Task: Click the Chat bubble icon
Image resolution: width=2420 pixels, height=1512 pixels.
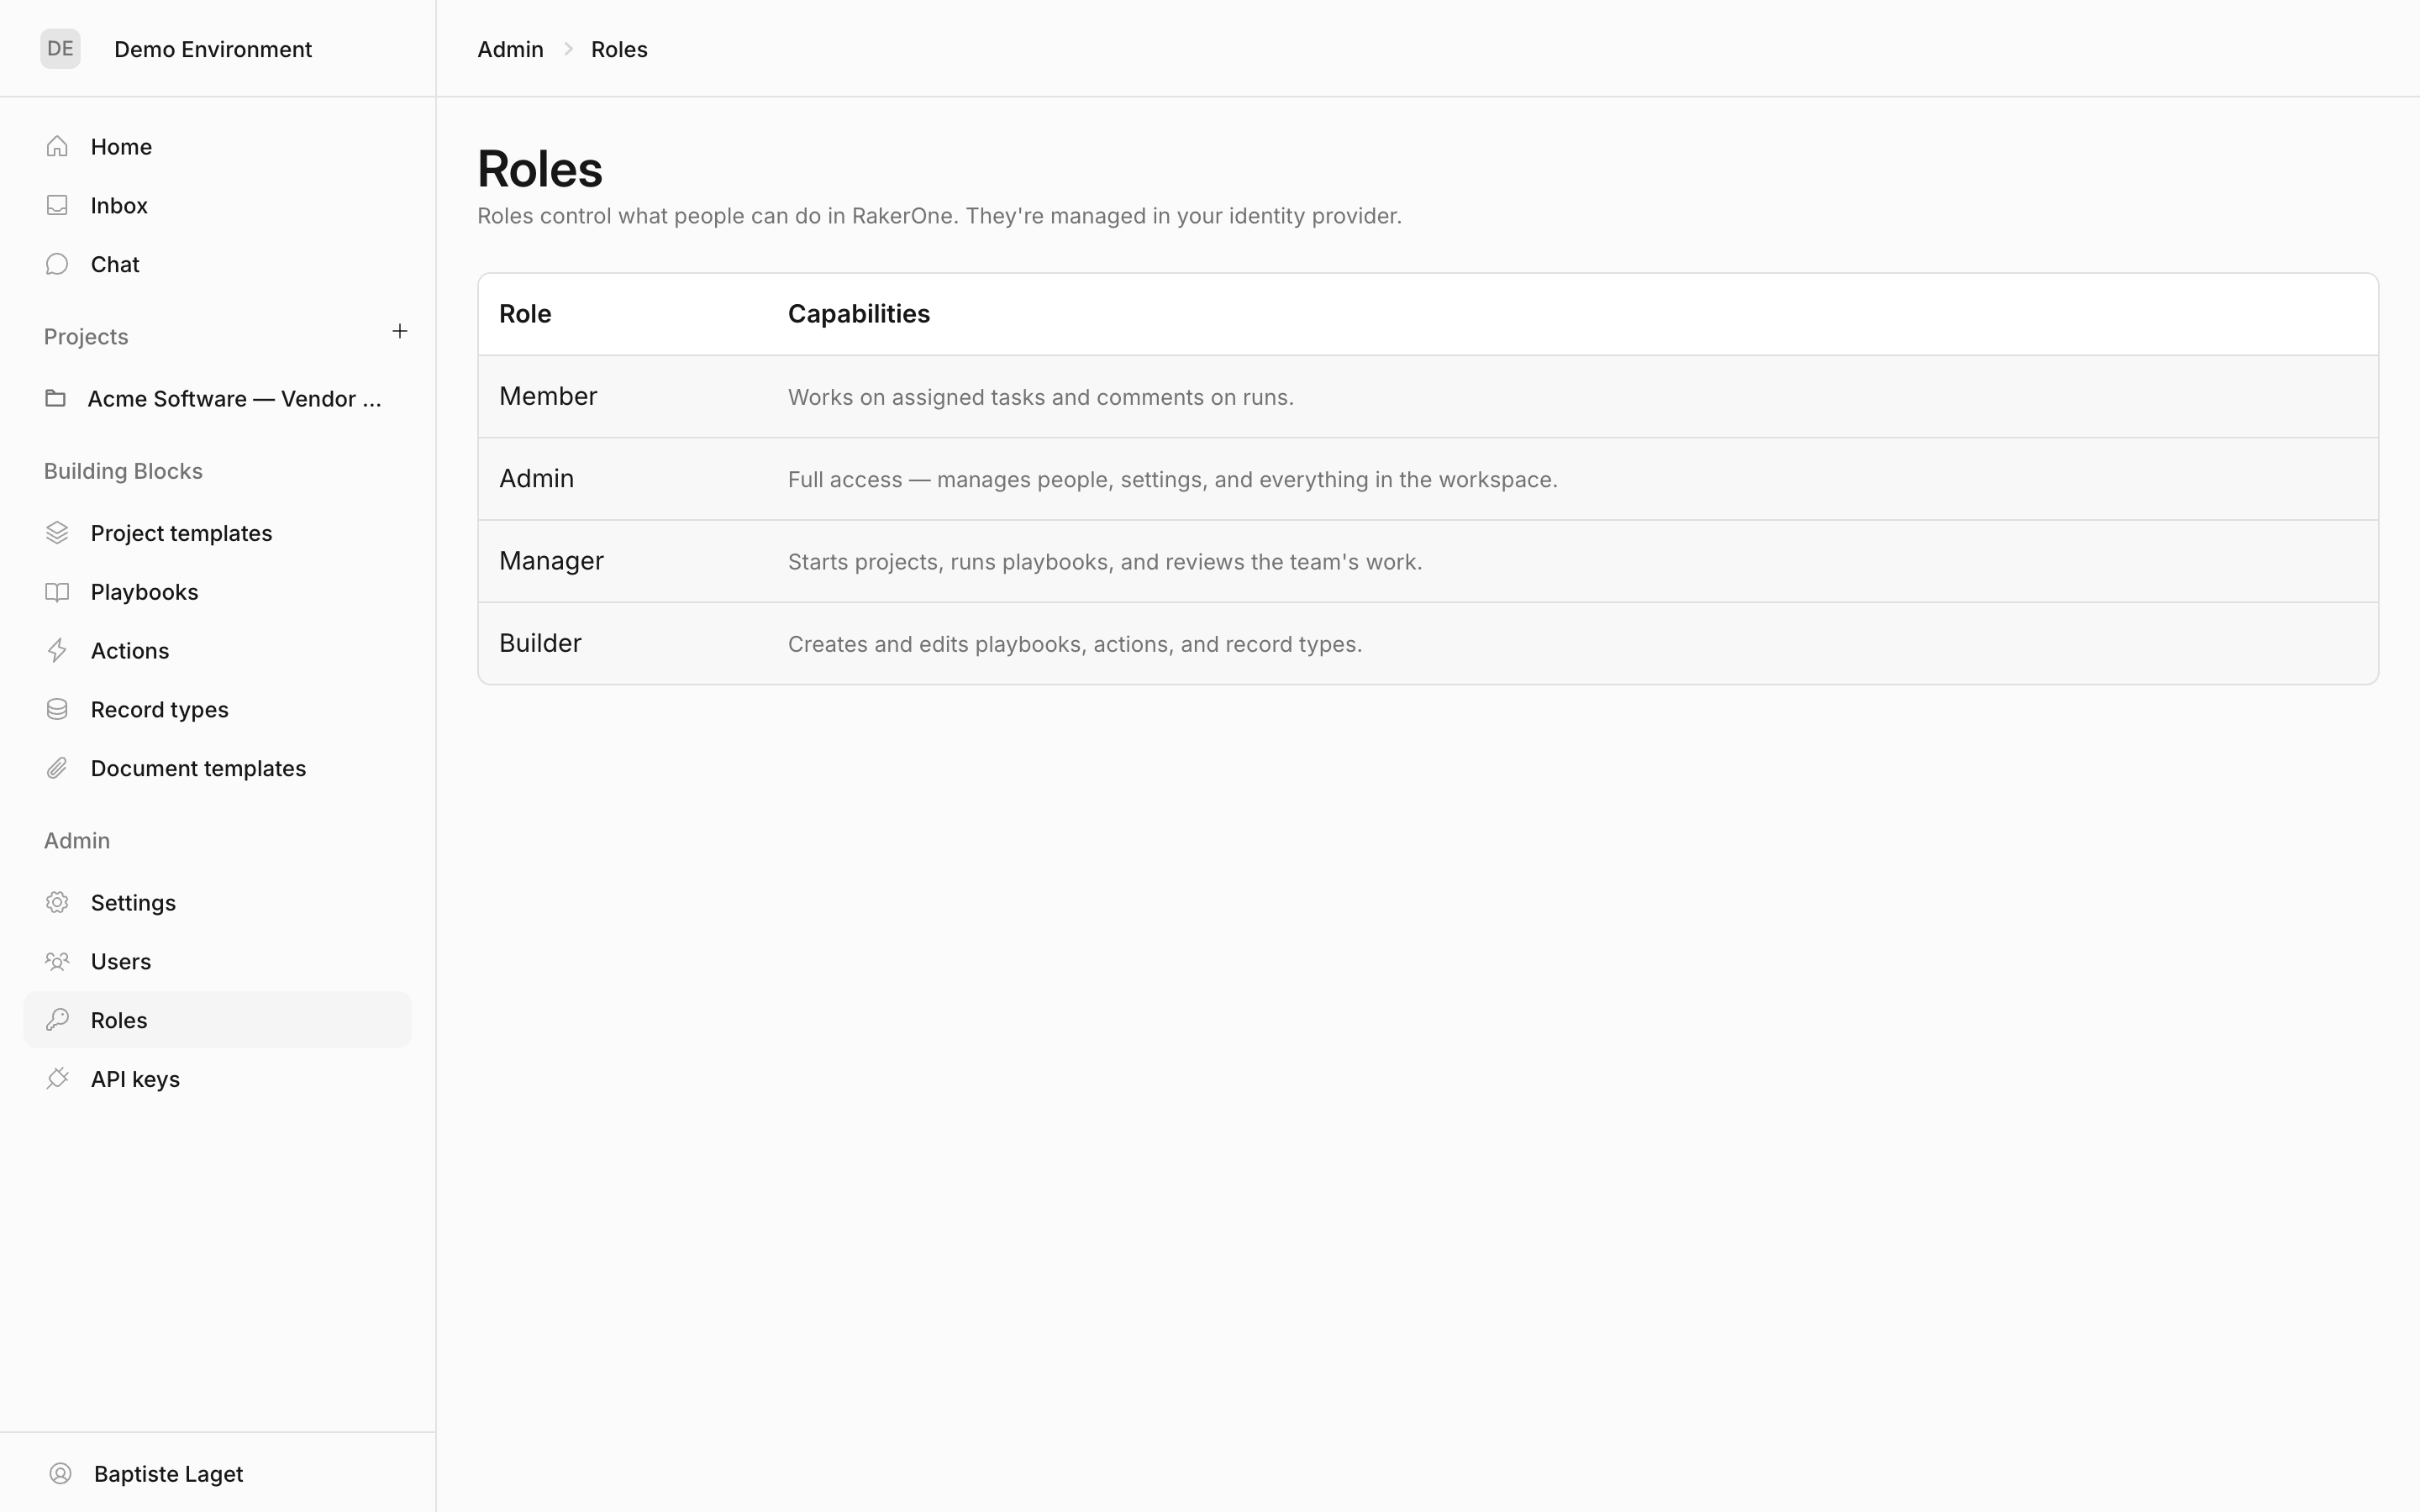Action: pos(57,264)
